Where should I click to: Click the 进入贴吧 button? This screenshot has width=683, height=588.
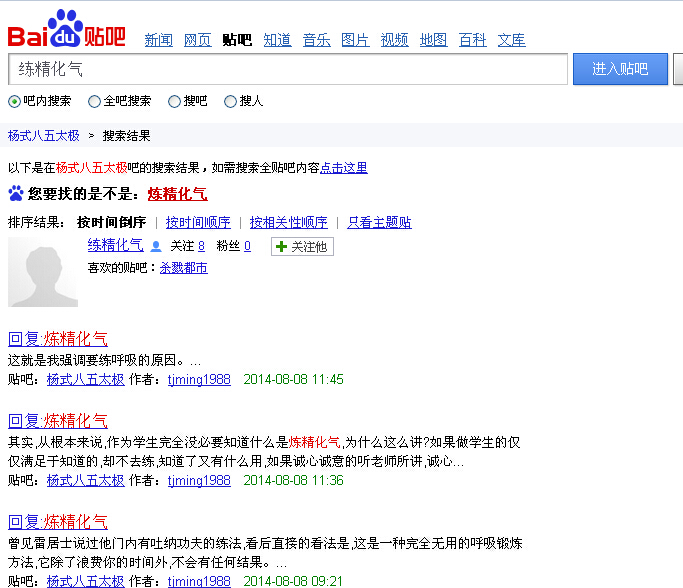tap(620, 69)
